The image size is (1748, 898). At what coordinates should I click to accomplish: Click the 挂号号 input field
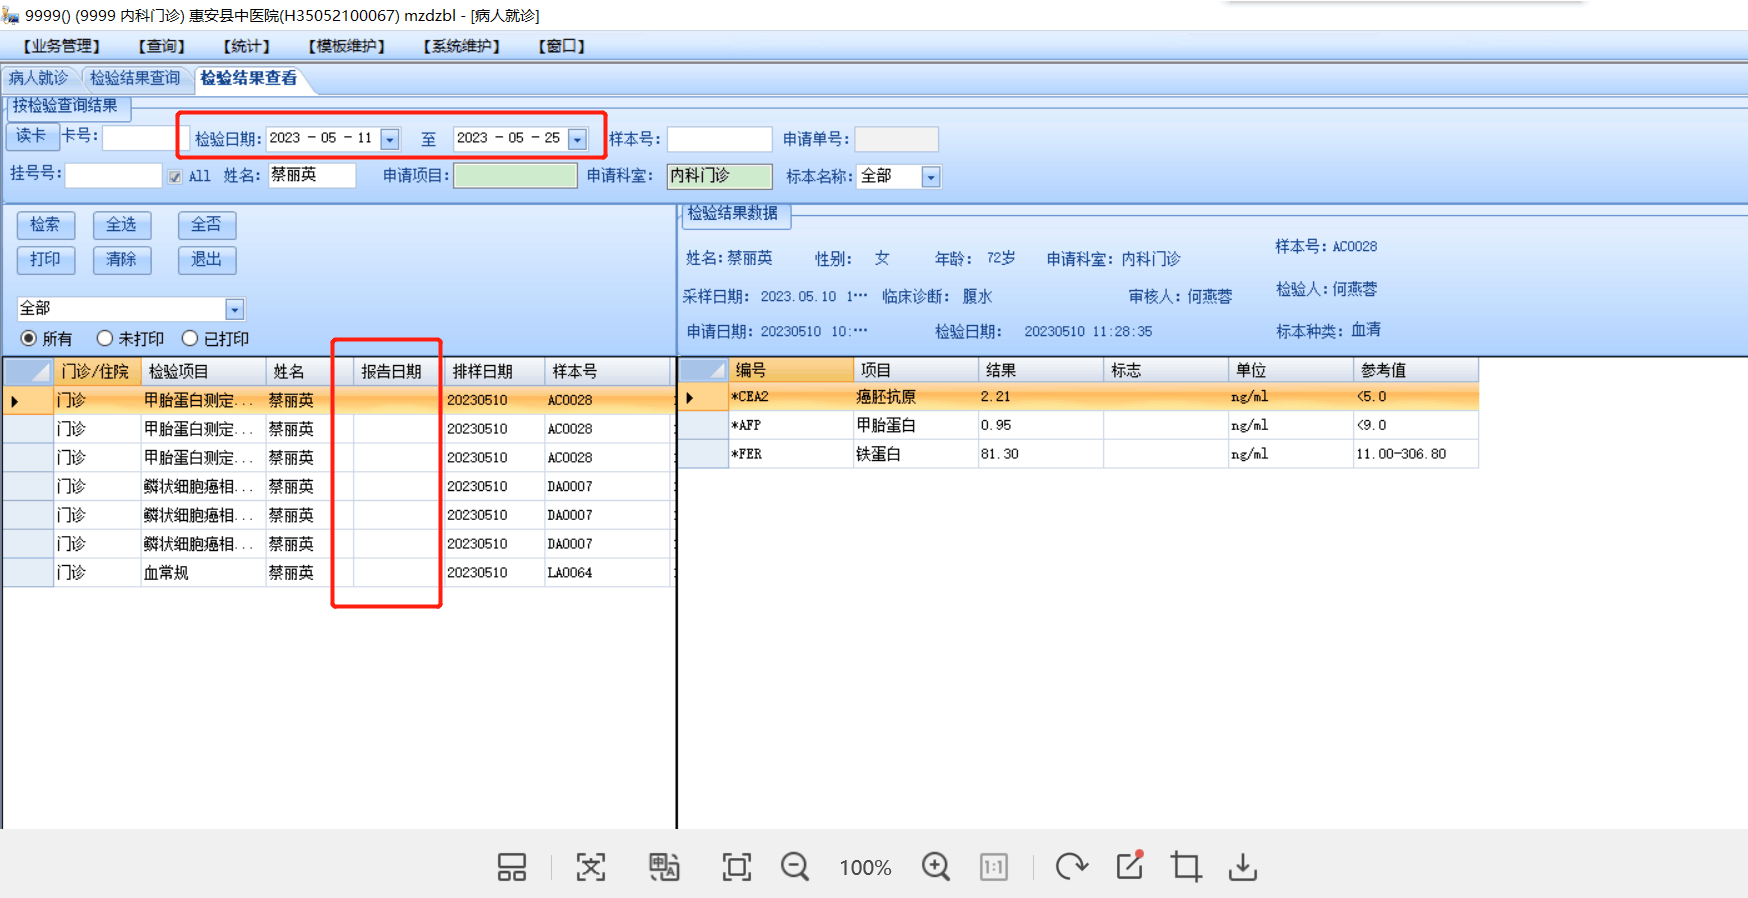[x=113, y=176]
